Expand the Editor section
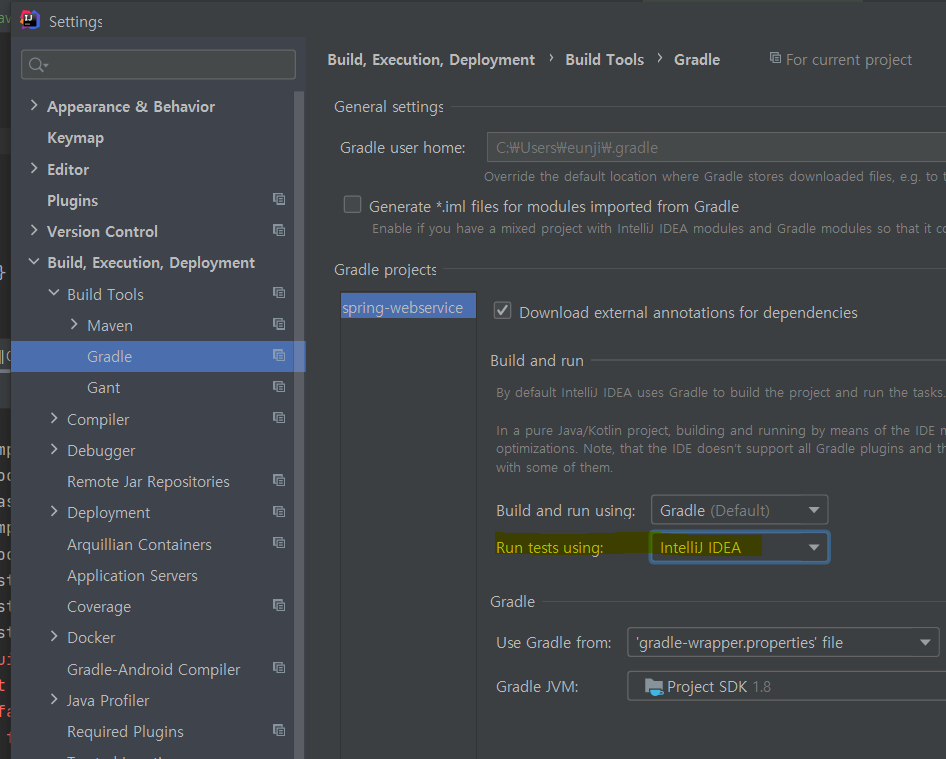 click(34, 168)
